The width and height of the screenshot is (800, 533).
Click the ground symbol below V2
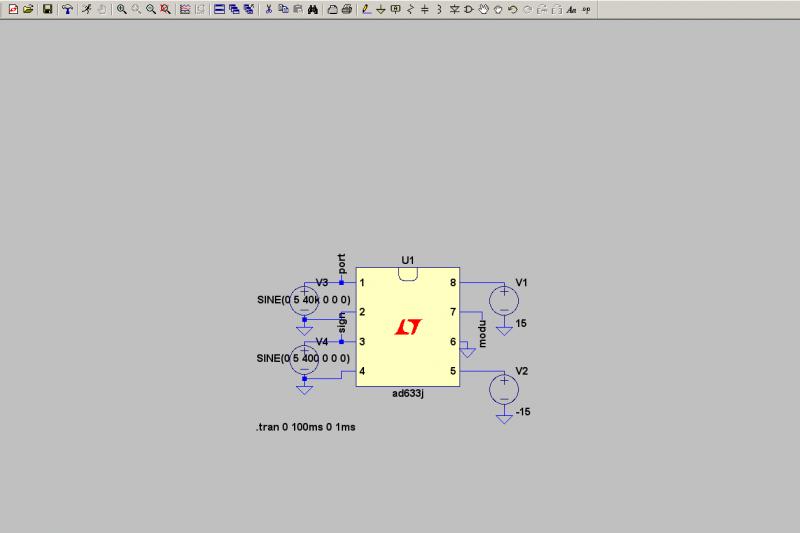click(x=504, y=419)
